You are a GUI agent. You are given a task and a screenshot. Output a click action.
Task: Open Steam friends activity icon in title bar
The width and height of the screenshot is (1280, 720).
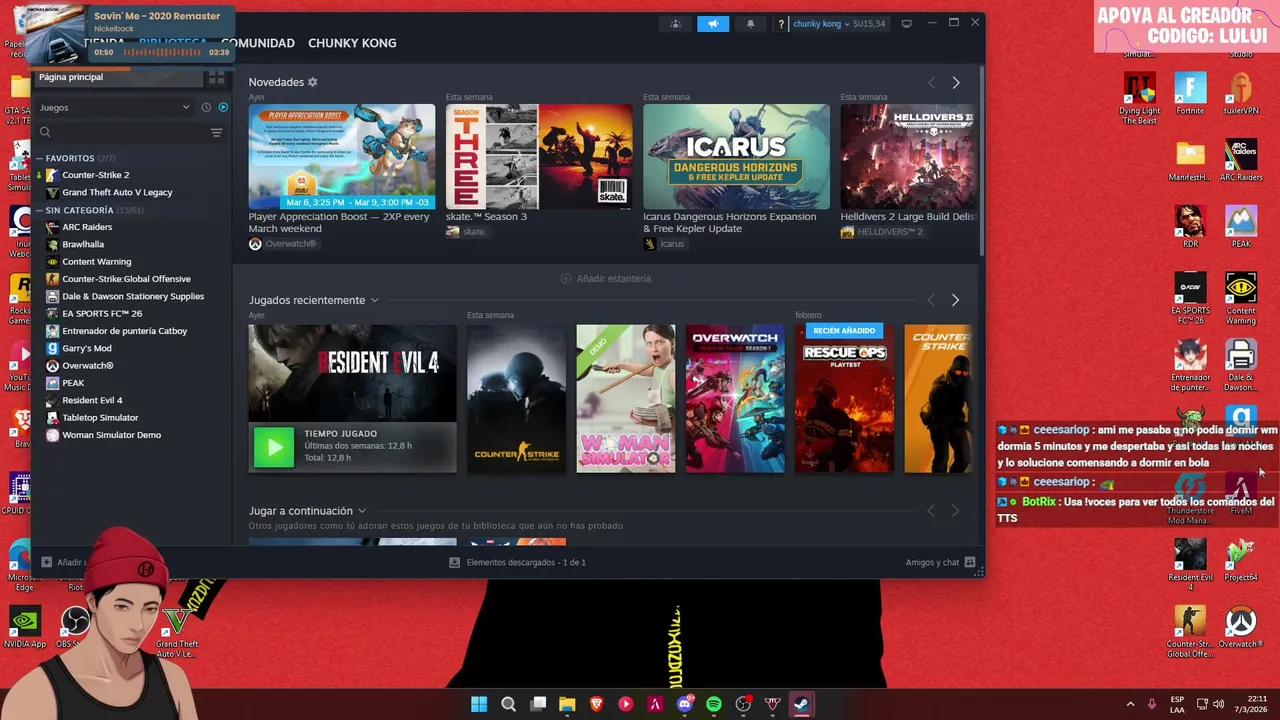(x=676, y=24)
